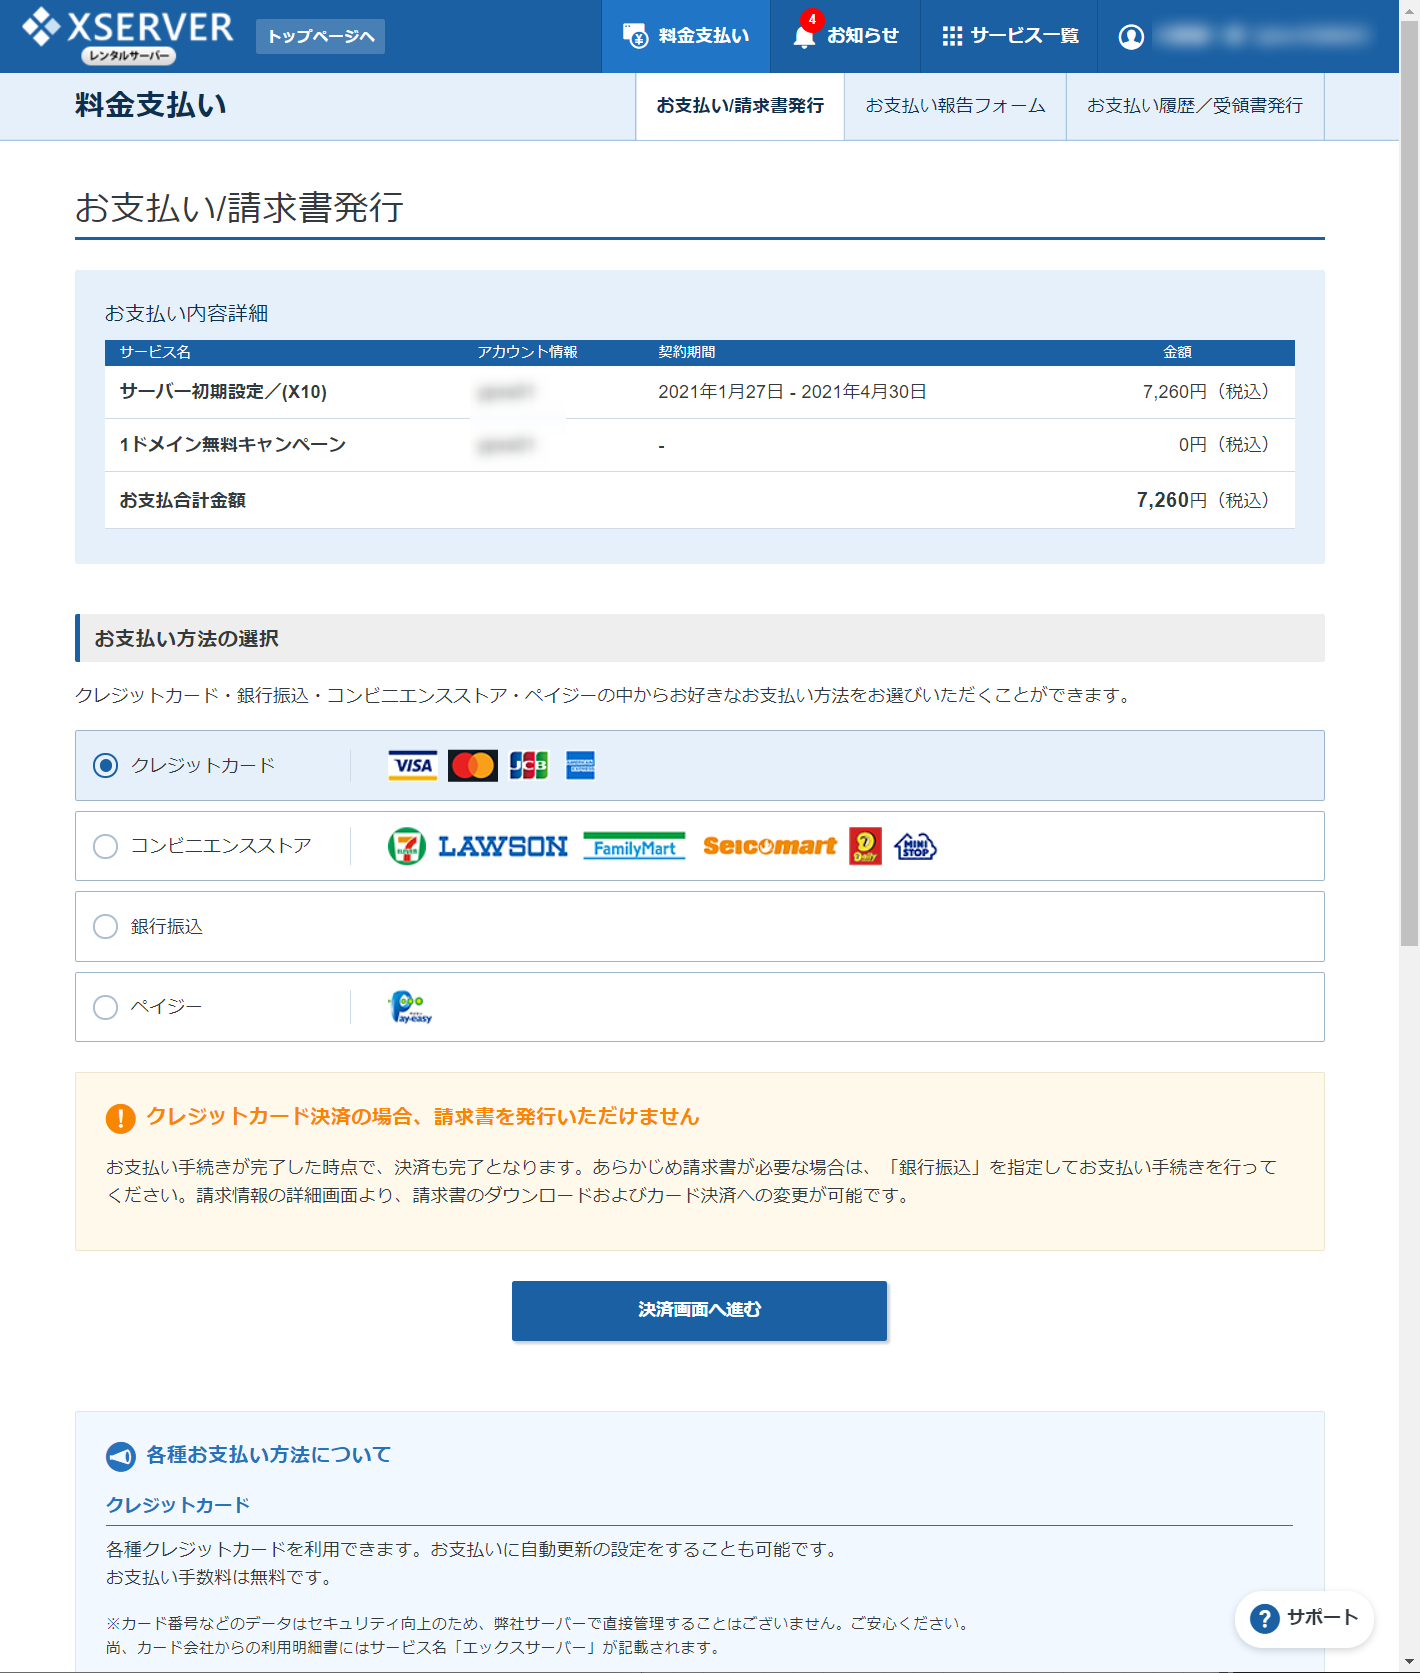Viewport: 1420px width, 1673px height.
Task: Click contract period 2021年1月27日 - 2021年4月30日
Action: pos(792,392)
